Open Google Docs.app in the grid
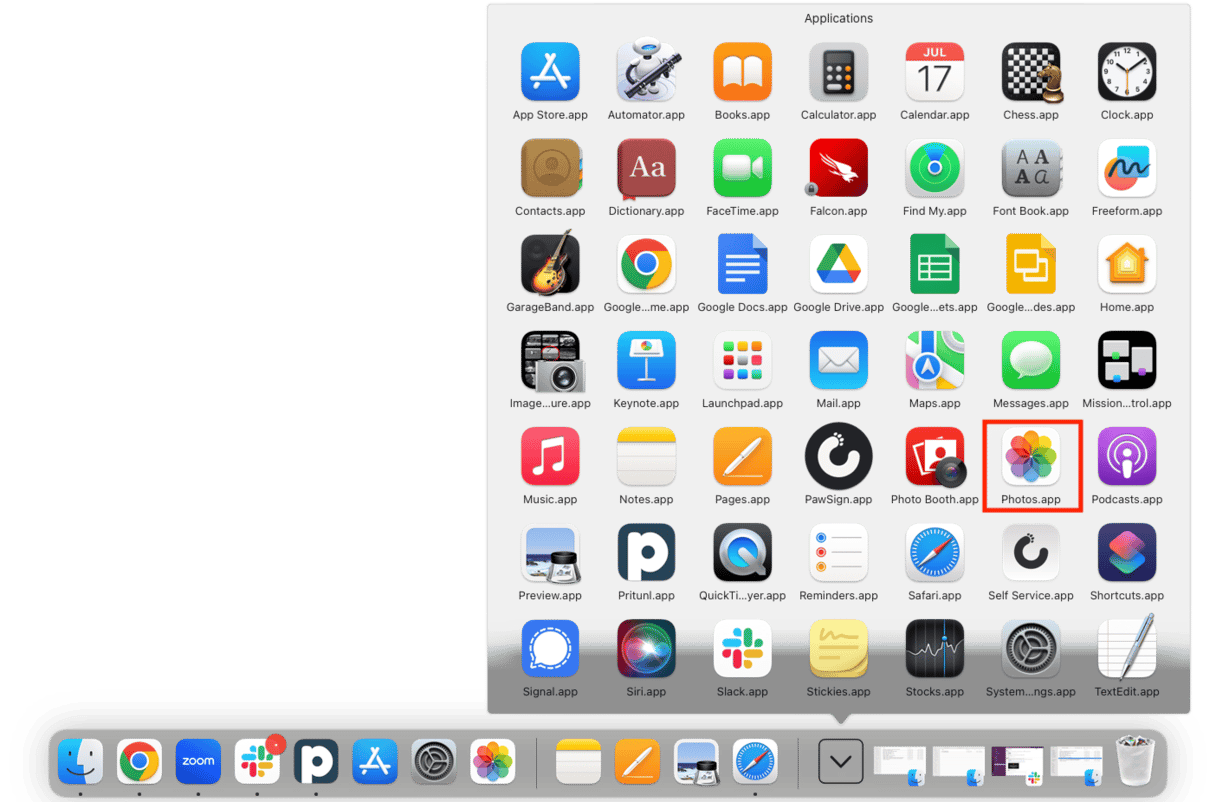The image size is (1216, 802). tap(742, 264)
